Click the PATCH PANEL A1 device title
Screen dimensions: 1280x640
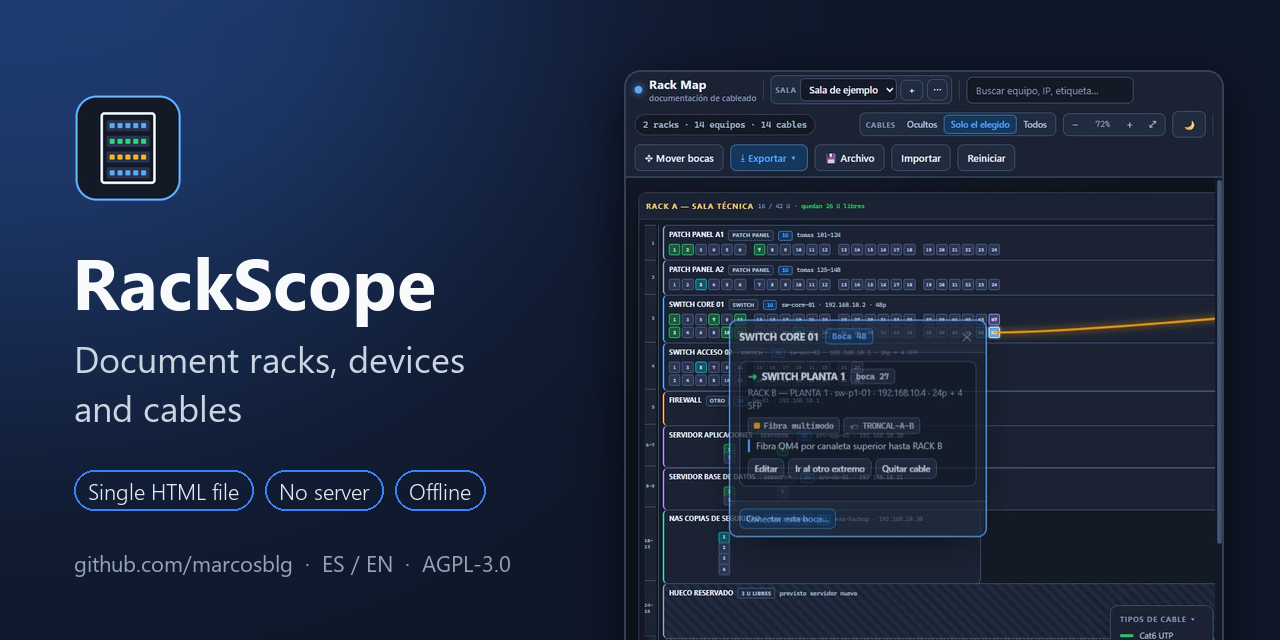click(x=696, y=234)
